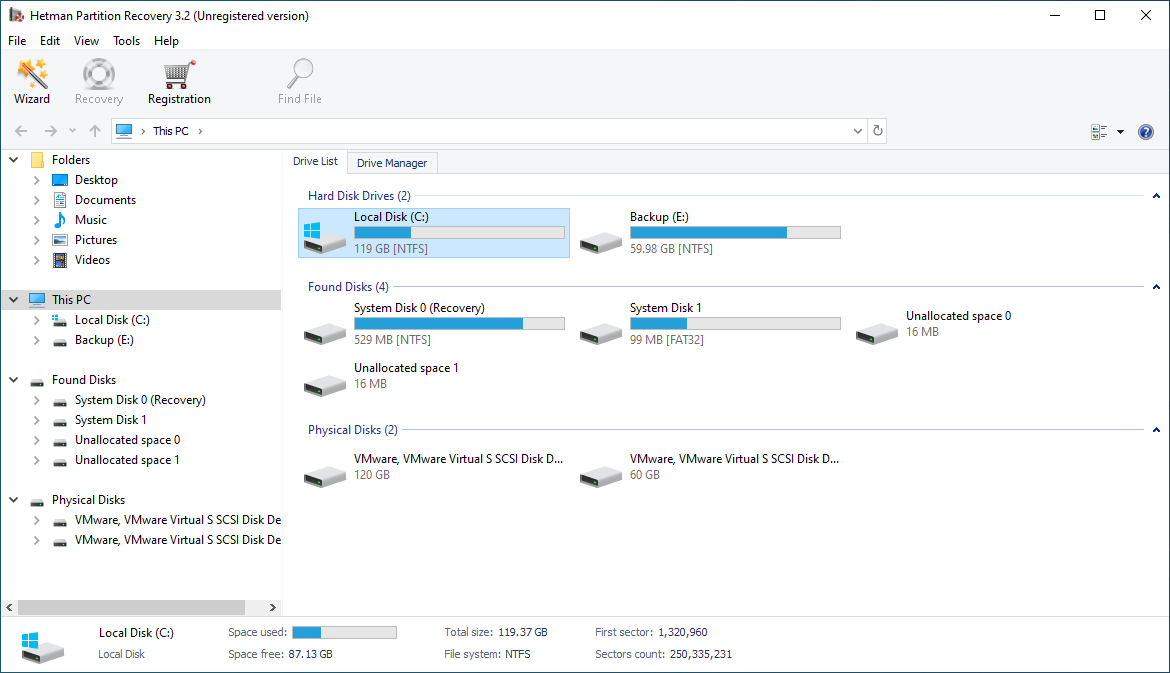Select the 120 GB VMware physical disk icon
The width and height of the screenshot is (1170, 673).
325,475
